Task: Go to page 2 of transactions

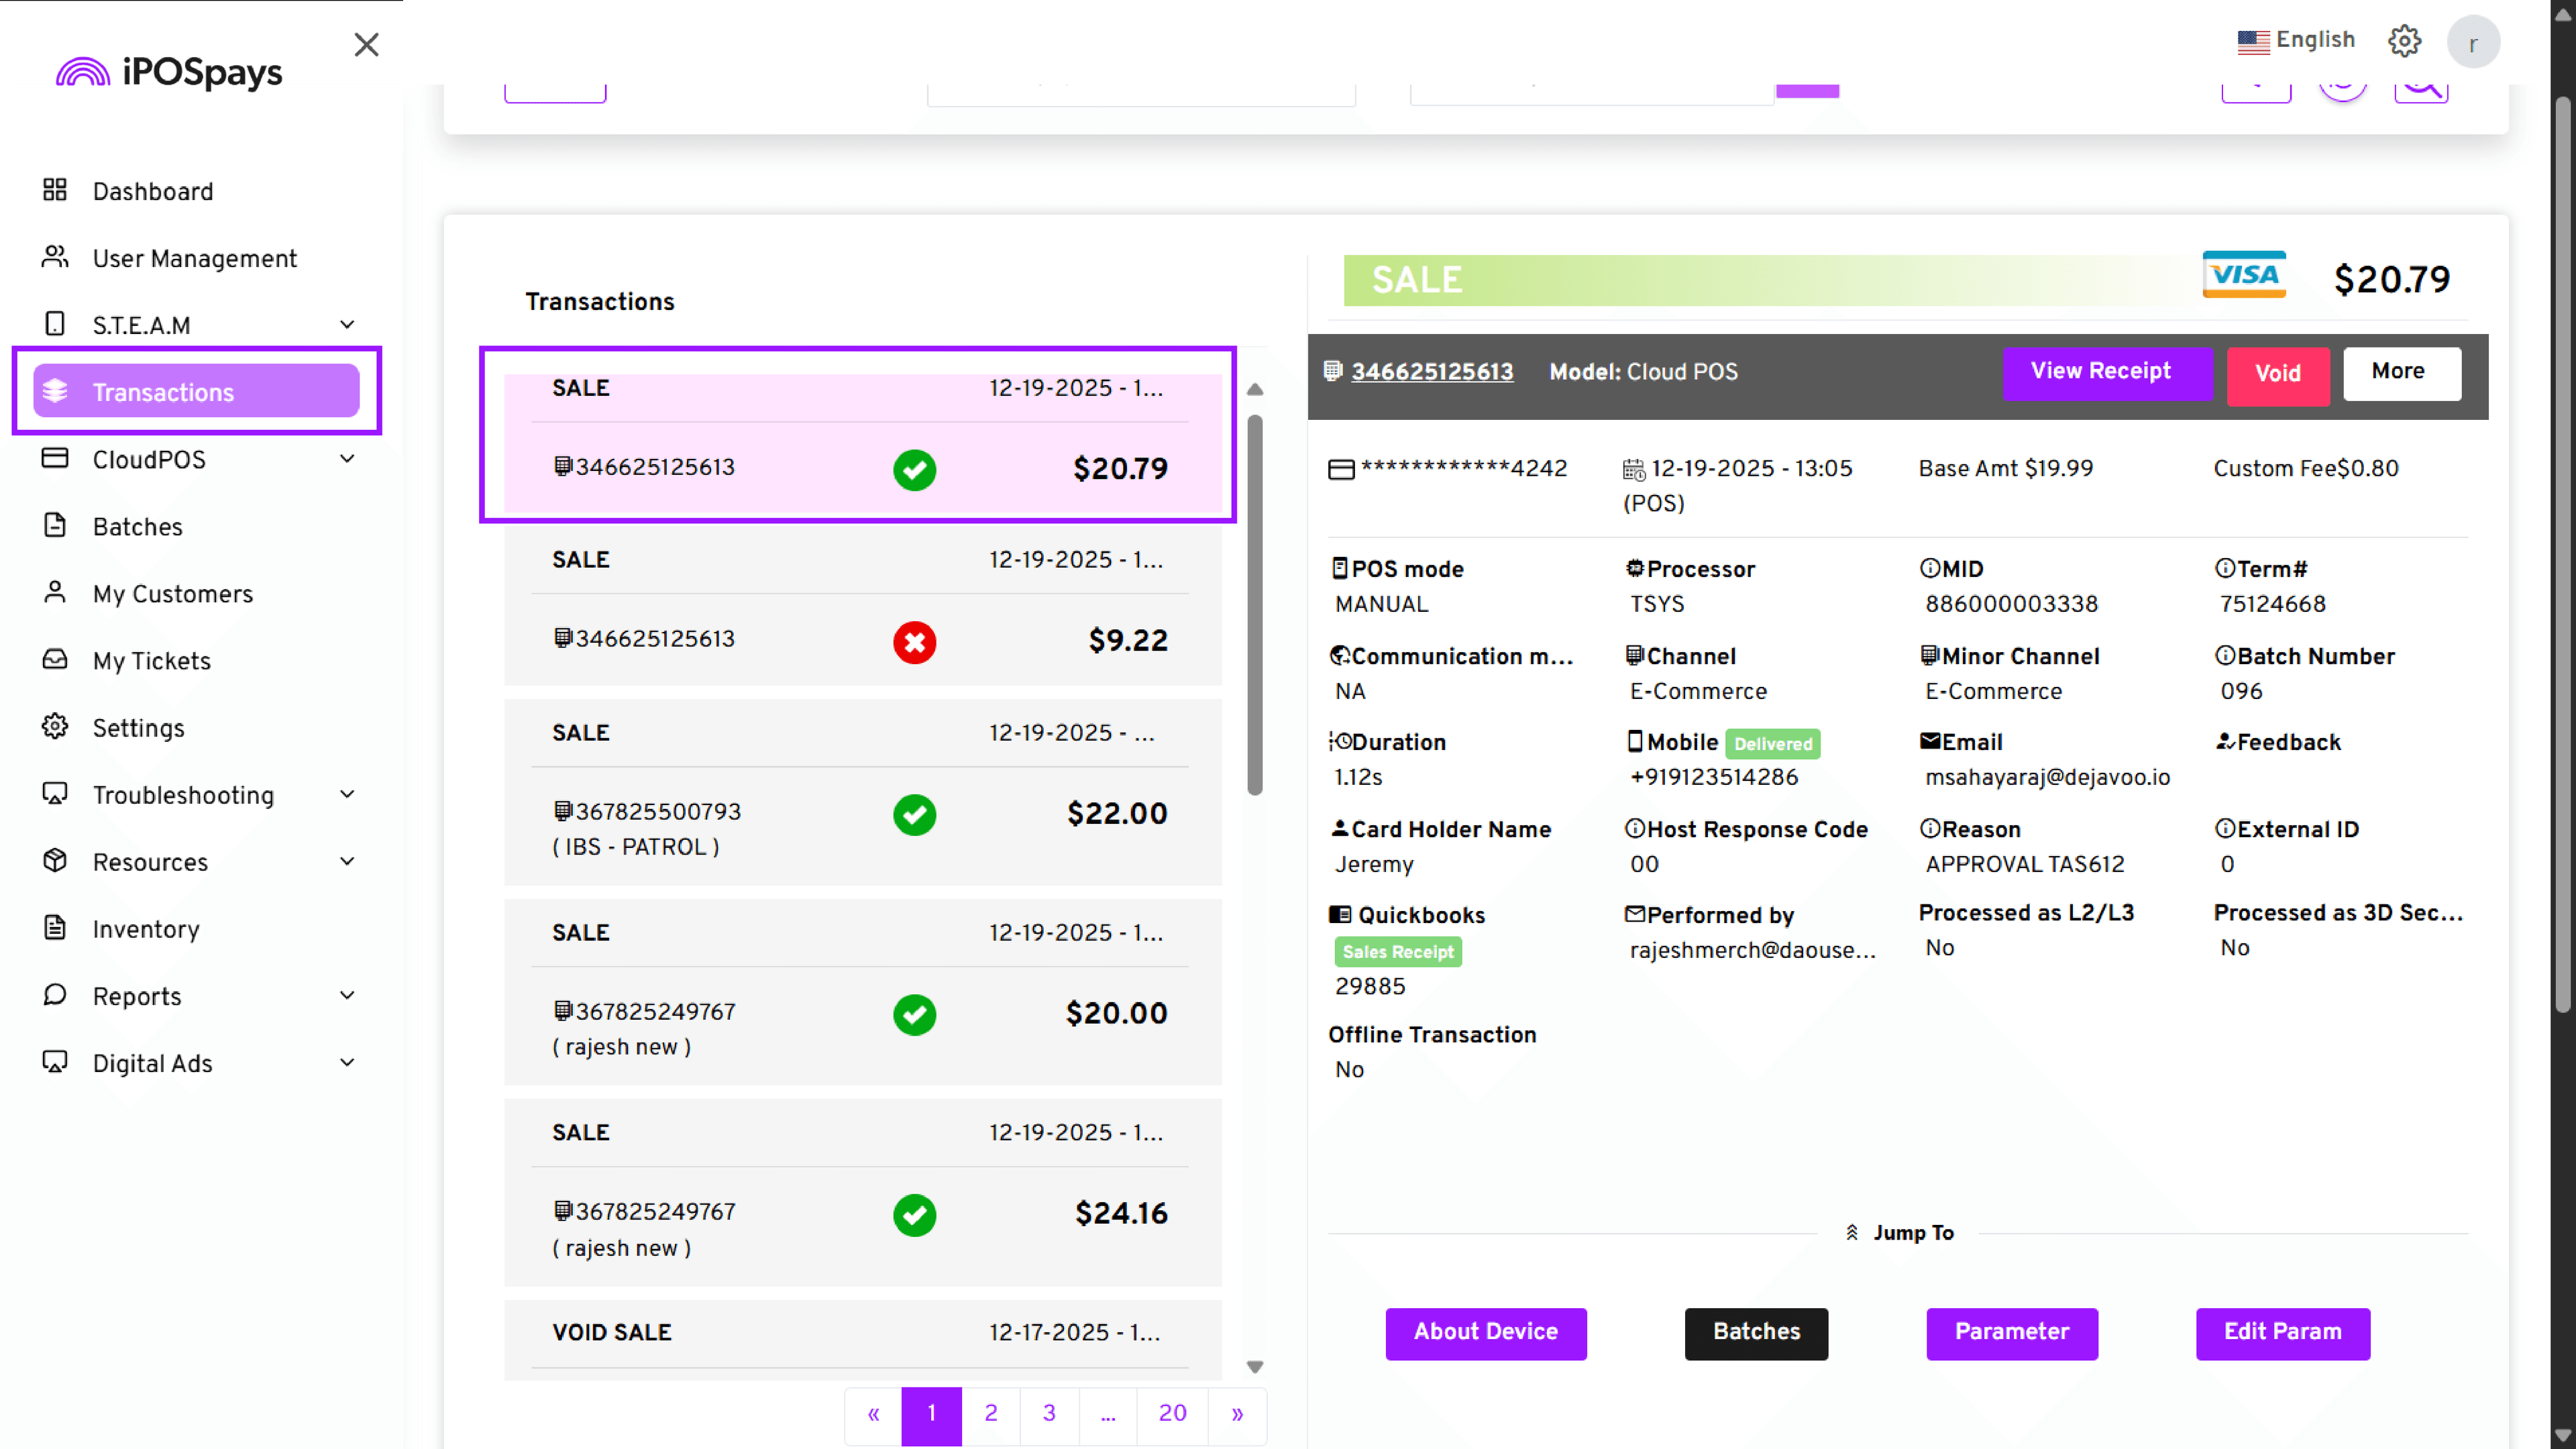Action: coord(990,1413)
